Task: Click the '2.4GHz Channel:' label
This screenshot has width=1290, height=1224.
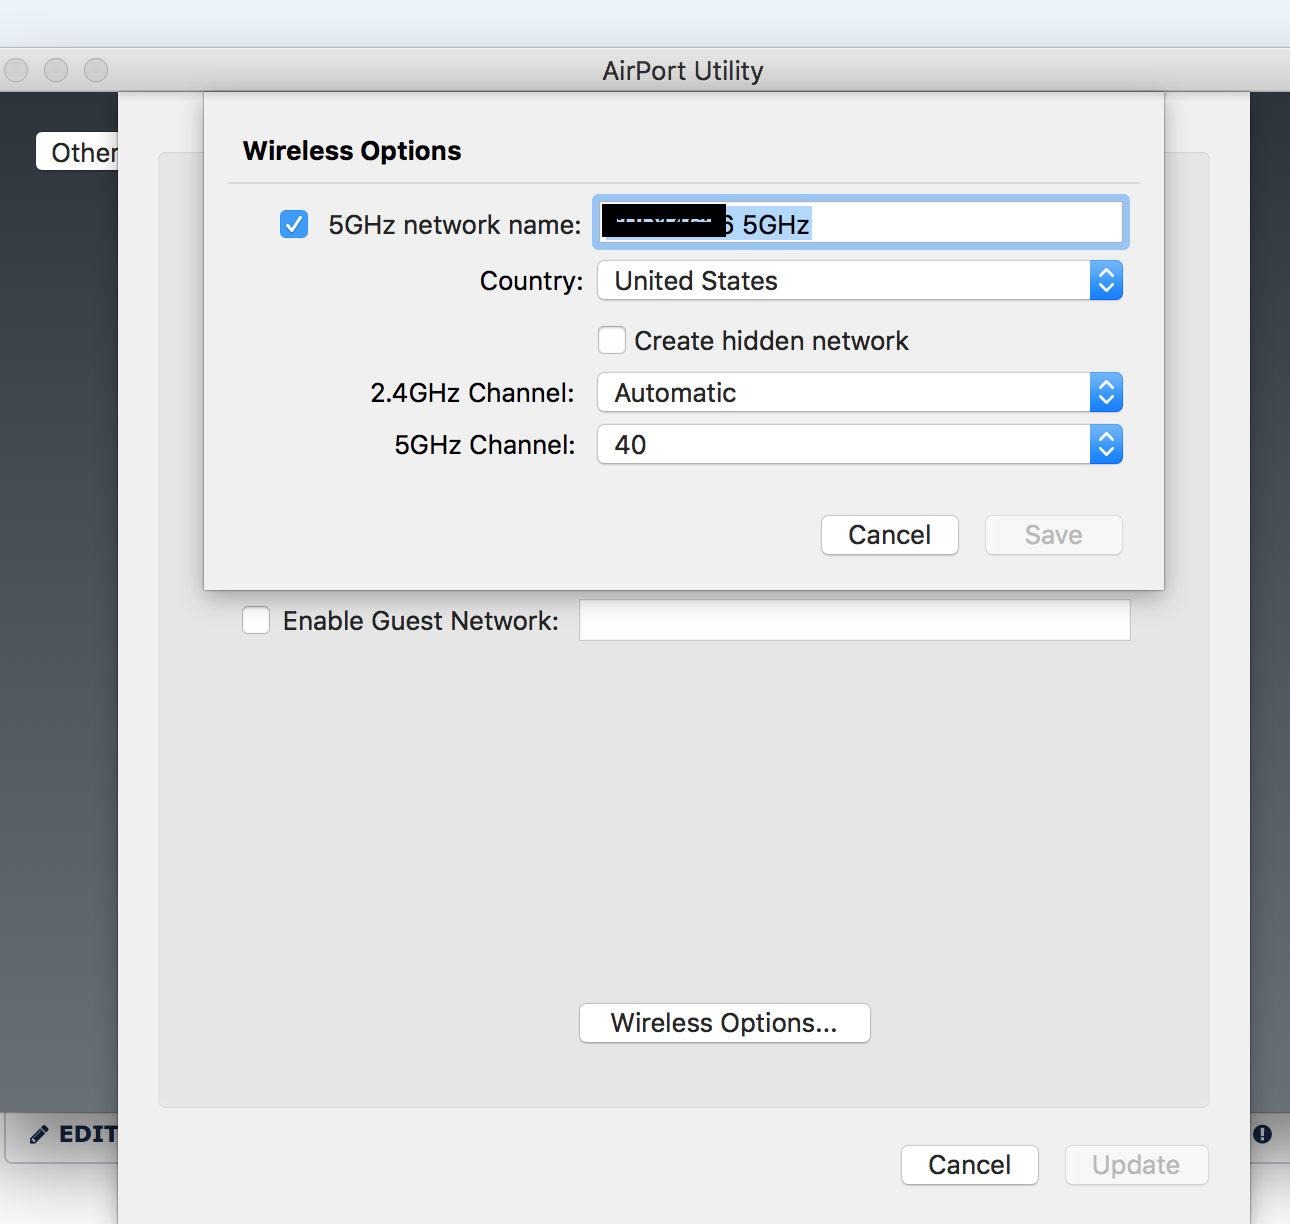Action: pos(473,393)
